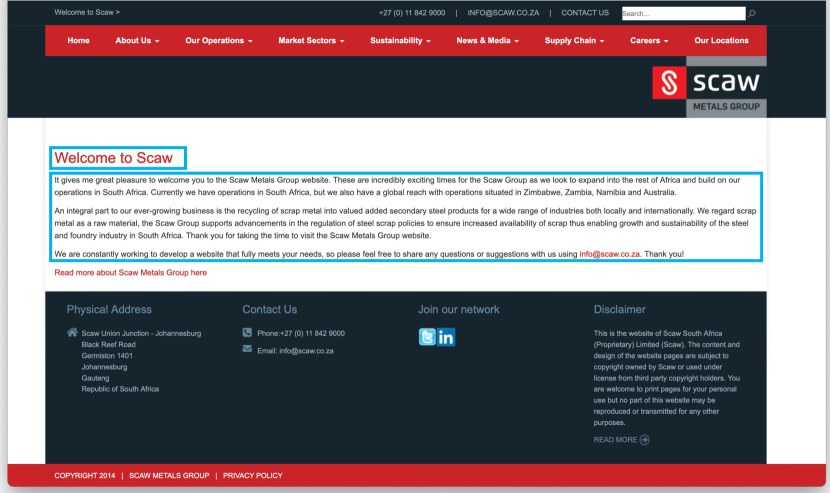Click the Disclaimer heading
The image size is (830, 493).
click(619, 309)
